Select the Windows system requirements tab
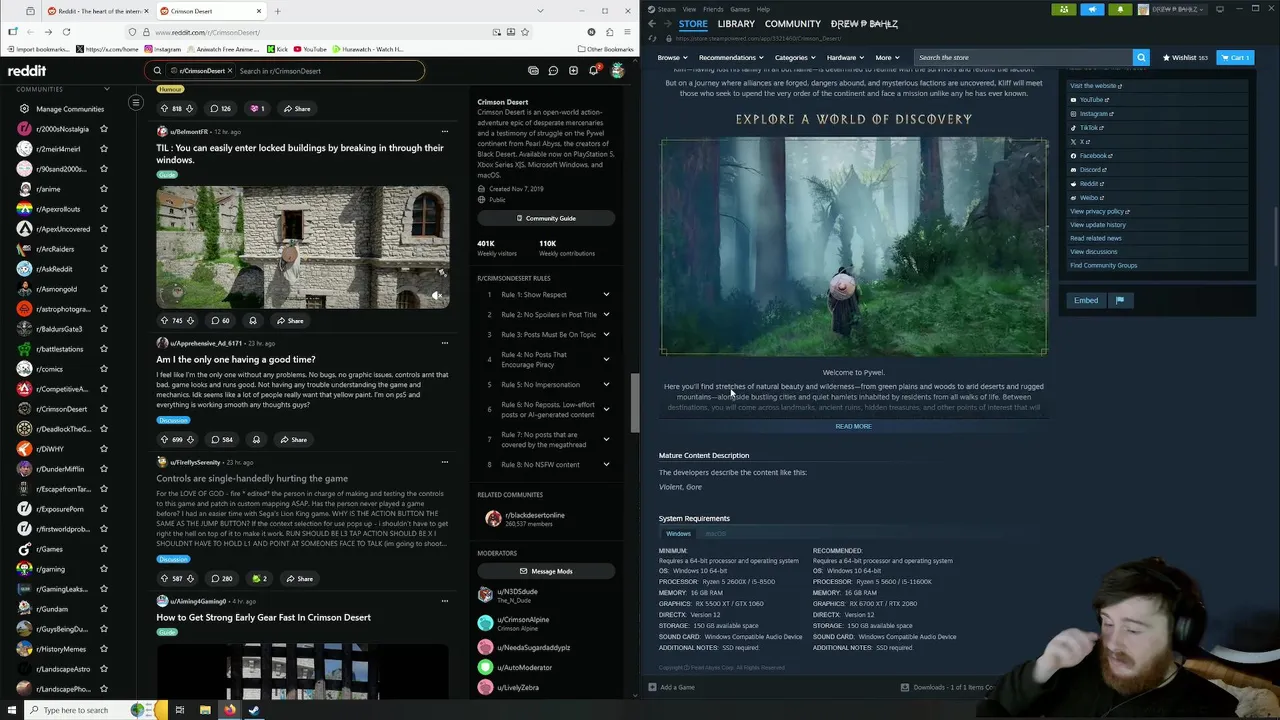Image resolution: width=1280 pixels, height=720 pixels. (678, 534)
